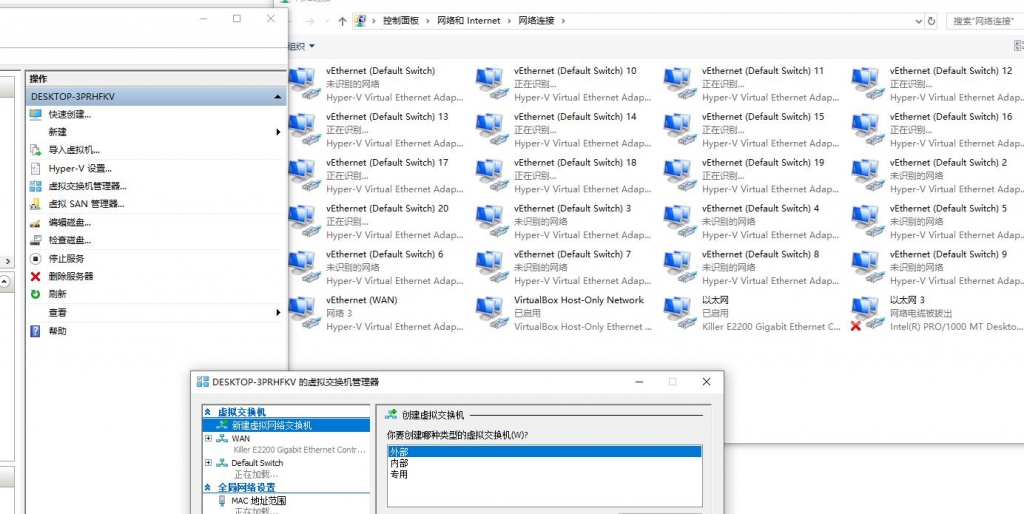Select vEthernet (Default Switch) 3 adapter icon
Viewport: 1024px width, 514px height.
[490, 221]
